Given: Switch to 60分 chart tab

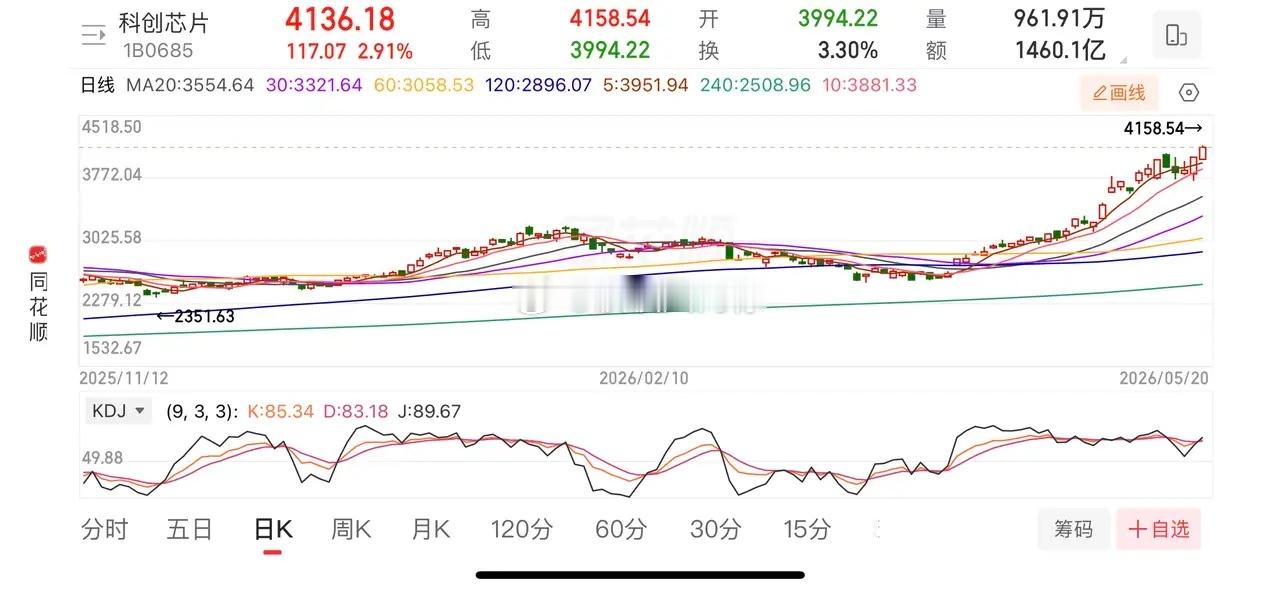Looking at the screenshot, I should (621, 529).
